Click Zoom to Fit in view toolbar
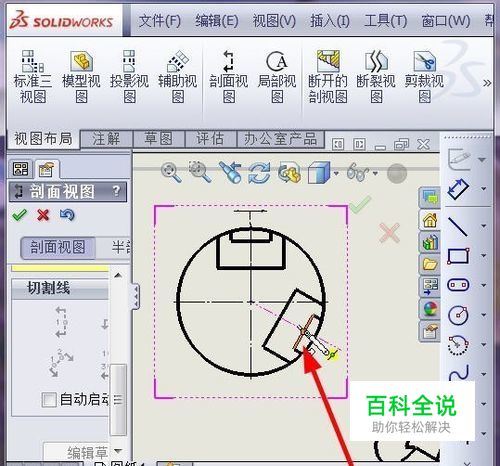This screenshot has width=500, height=466. click(x=171, y=173)
